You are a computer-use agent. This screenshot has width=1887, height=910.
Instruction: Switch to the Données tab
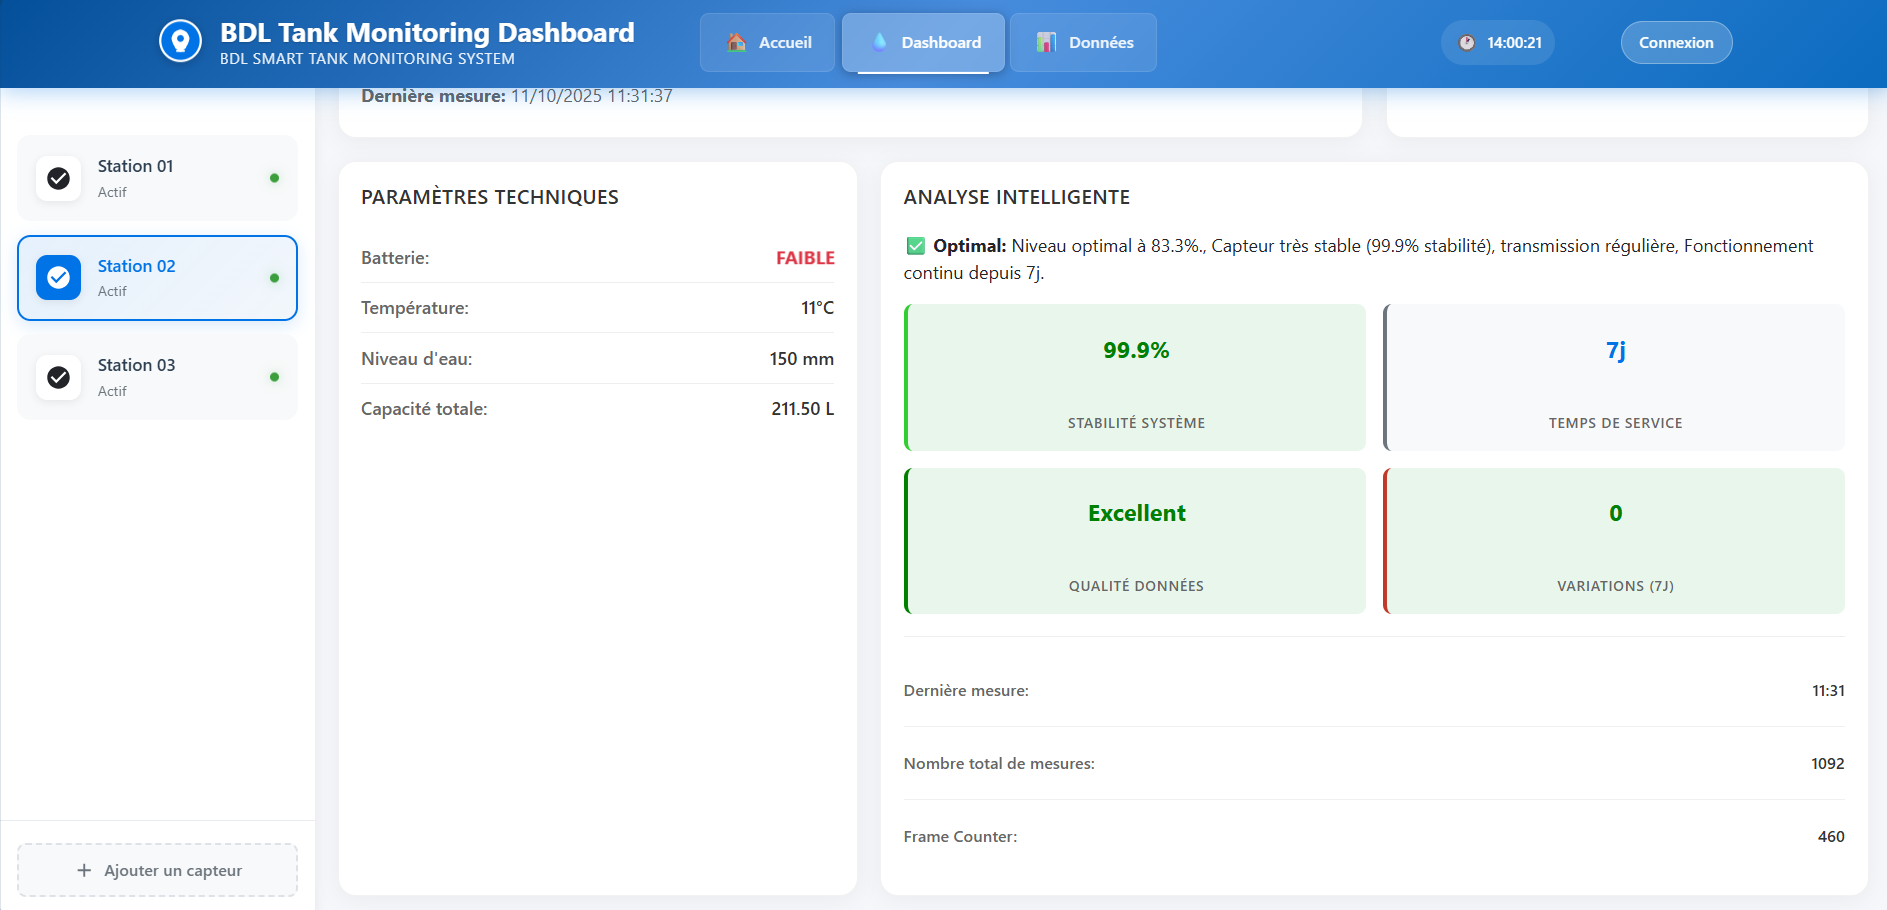(x=1084, y=42)
